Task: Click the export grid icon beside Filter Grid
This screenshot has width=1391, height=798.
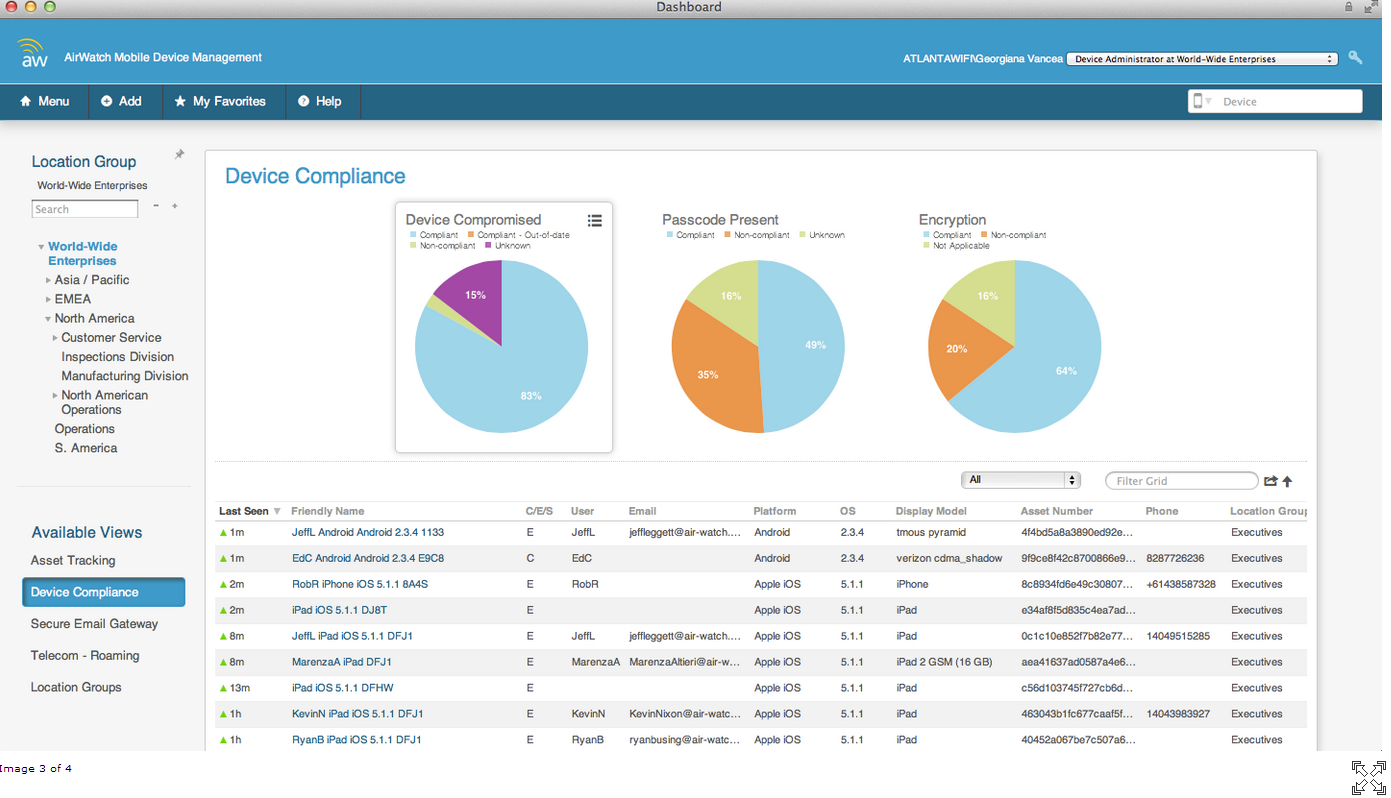Action: tap(1271, 481)
